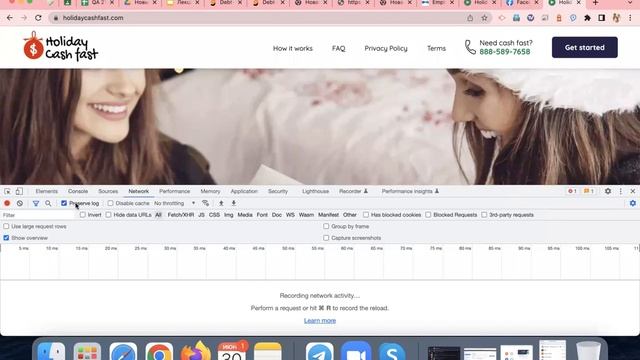Open a new Chrome tab
The image size is (640, 360).
click(596, 3)
